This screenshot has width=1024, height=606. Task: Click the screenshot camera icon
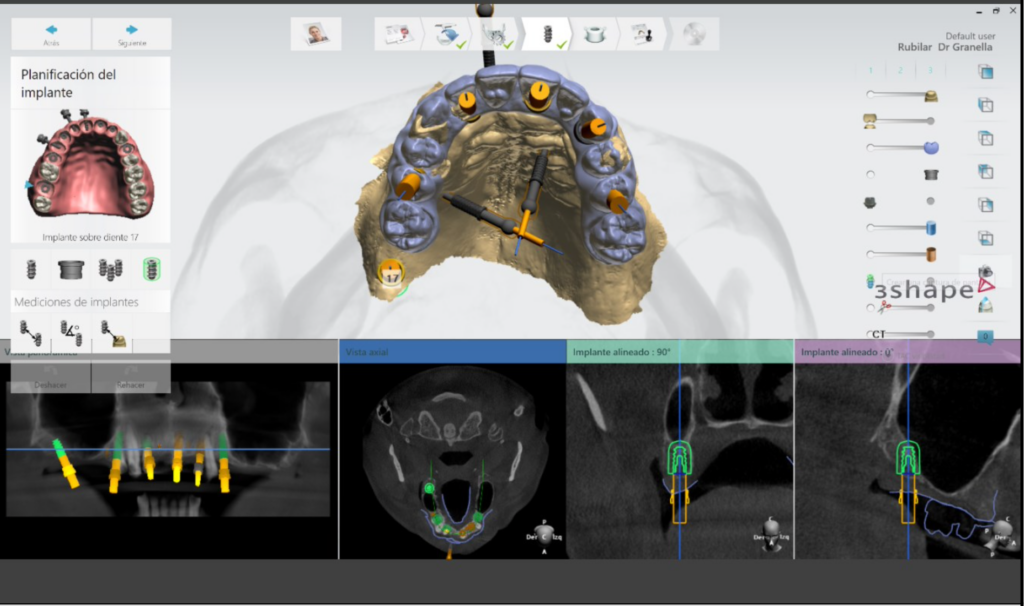click(x=985, y=271)
